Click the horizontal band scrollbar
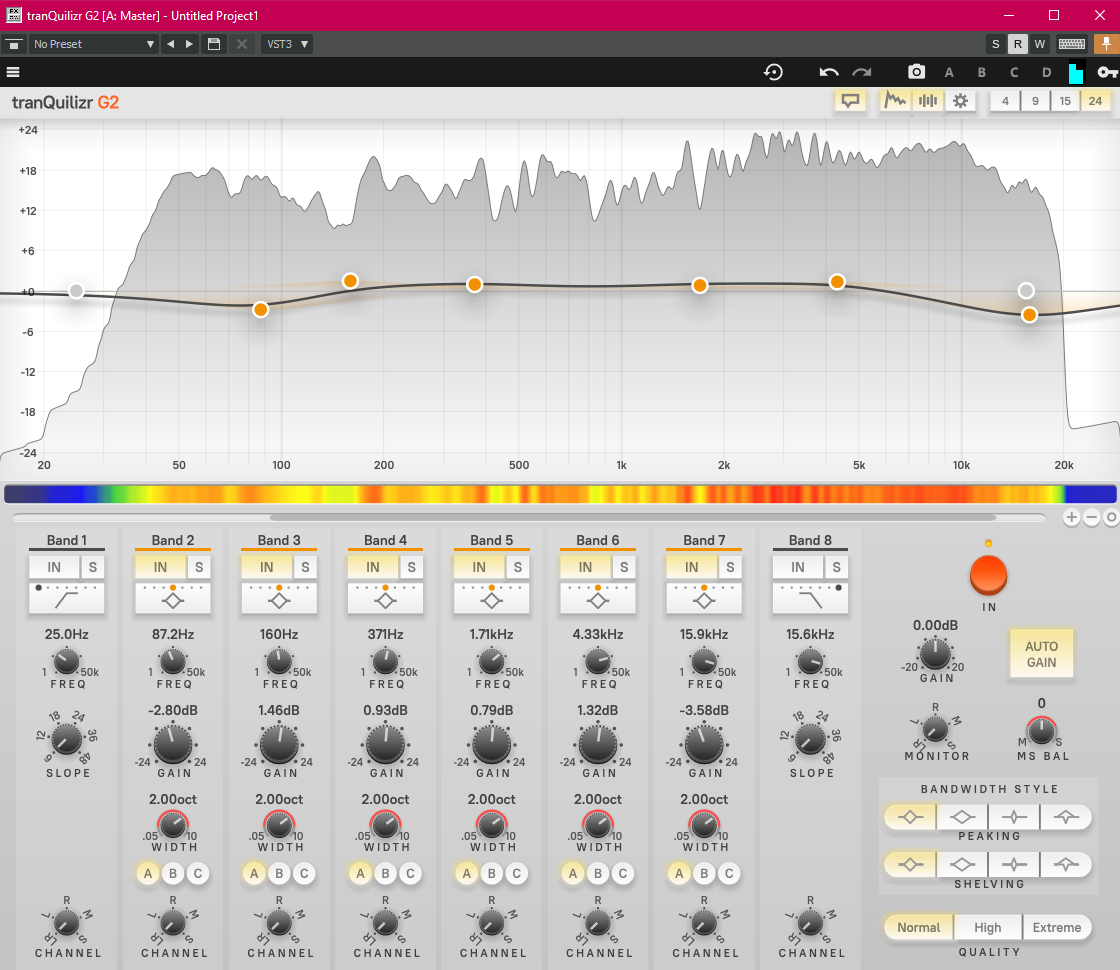 pos(632,517)
